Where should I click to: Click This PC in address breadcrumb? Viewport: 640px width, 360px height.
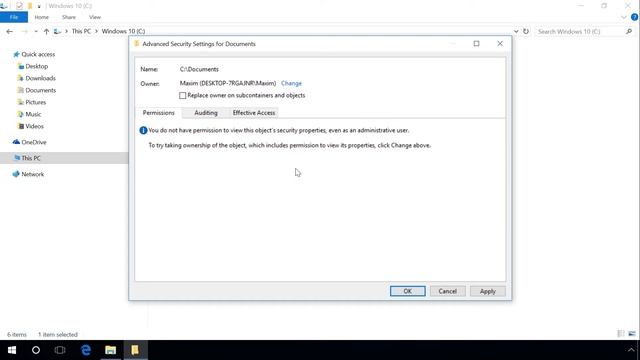(x=81, y=31)
